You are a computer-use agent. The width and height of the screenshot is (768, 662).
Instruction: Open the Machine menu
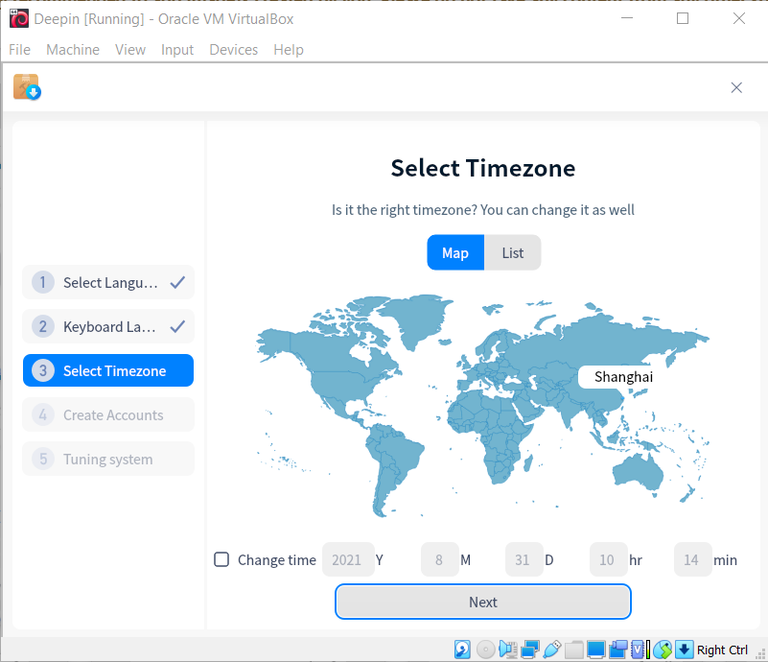[x=72, y=49]
